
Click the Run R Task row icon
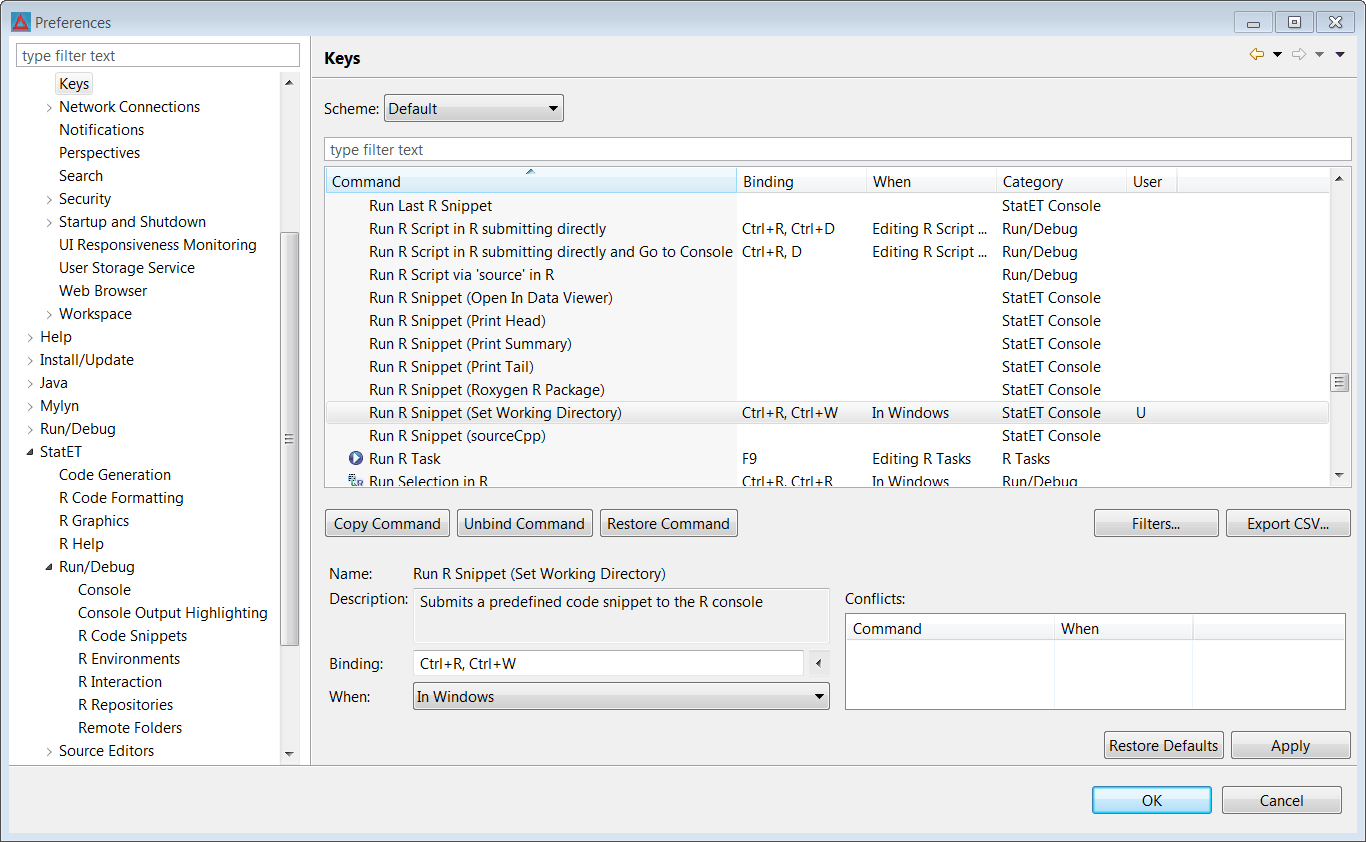click(x=355, y=458)
